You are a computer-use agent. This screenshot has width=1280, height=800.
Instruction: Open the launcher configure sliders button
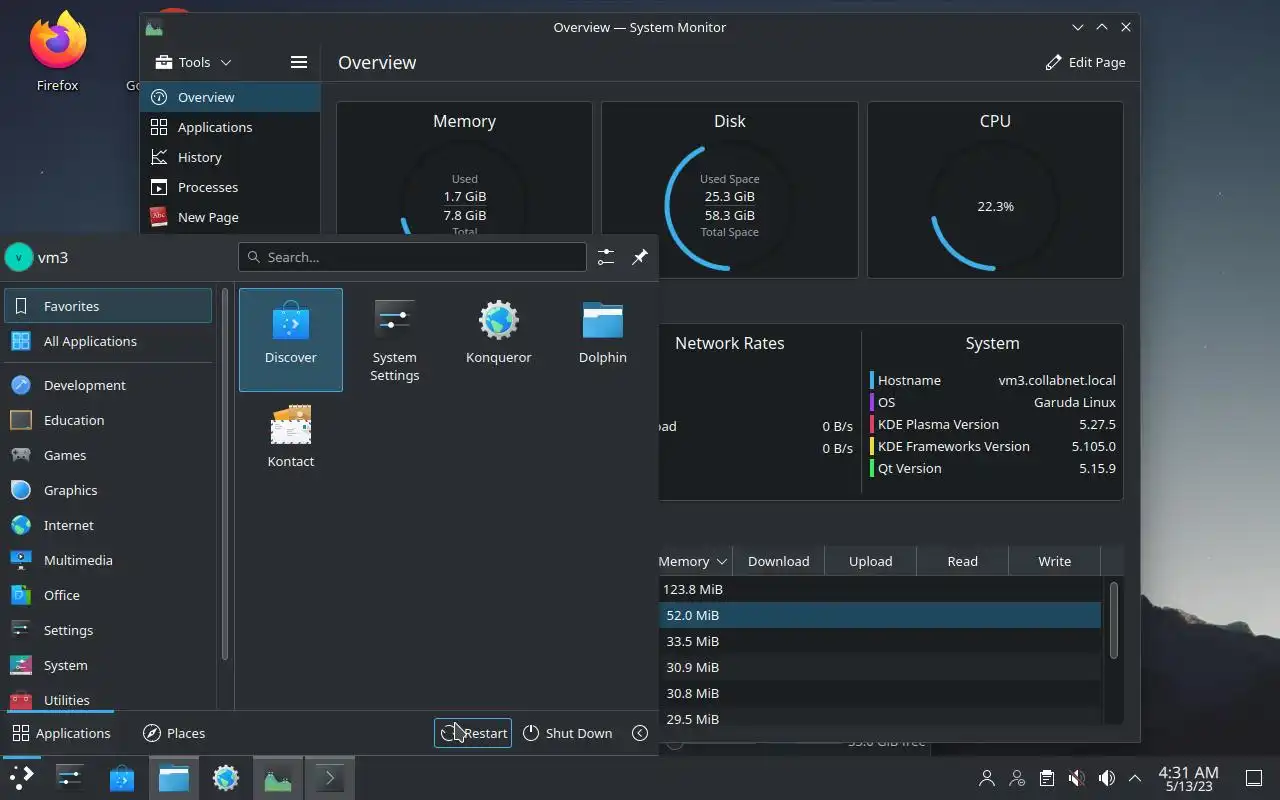pyautogui.click(x=606, y=257)
